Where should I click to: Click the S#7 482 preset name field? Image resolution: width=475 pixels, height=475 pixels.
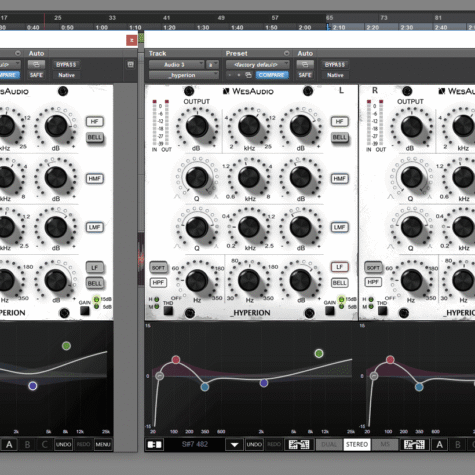point(195,445)
